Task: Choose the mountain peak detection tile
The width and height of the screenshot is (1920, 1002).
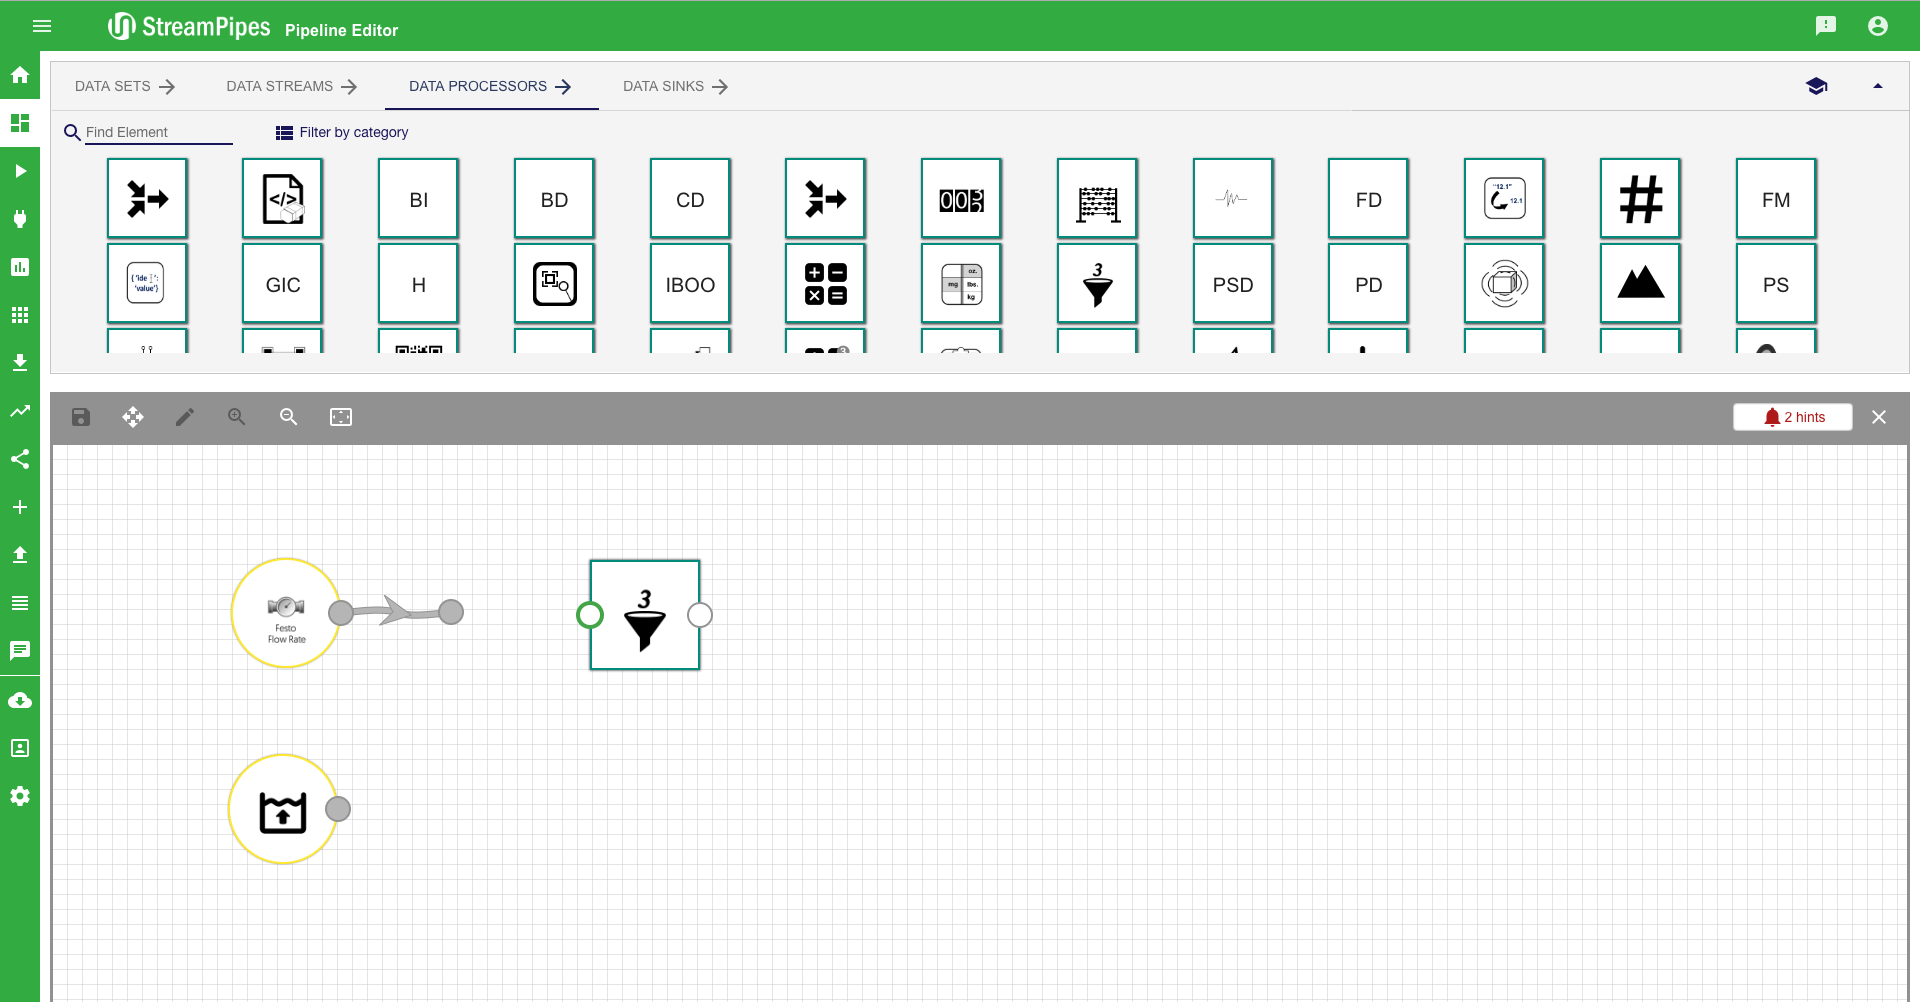Action: click(x=1640, y=284)
